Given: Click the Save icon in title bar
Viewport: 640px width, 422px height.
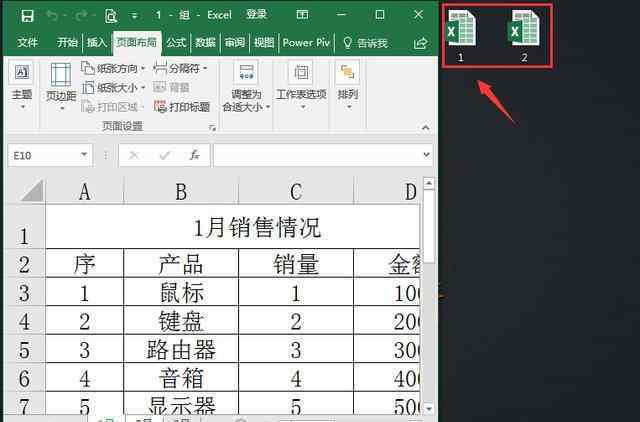Looking at the screenshot, I should pyautogui.click(x=27, y=15).
